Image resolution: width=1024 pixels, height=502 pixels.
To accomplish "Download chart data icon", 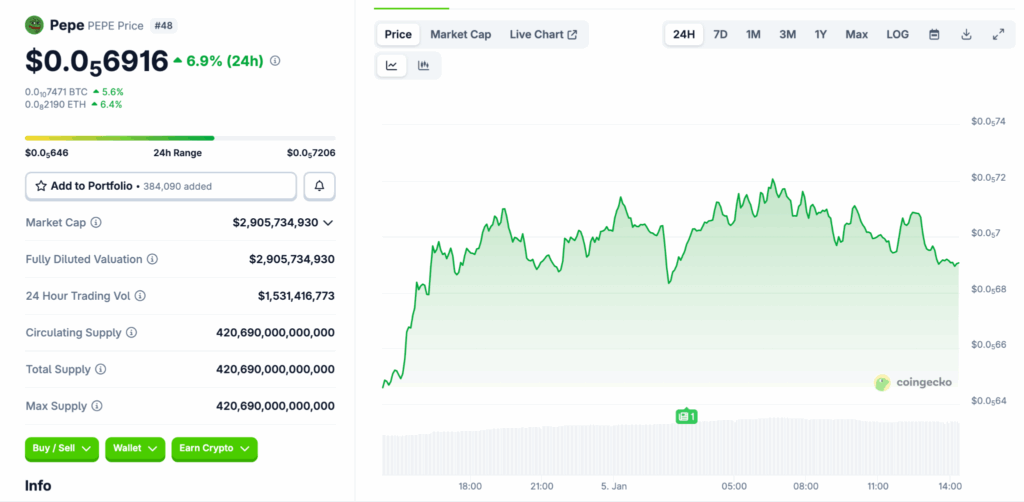I will tap(966, 34).
